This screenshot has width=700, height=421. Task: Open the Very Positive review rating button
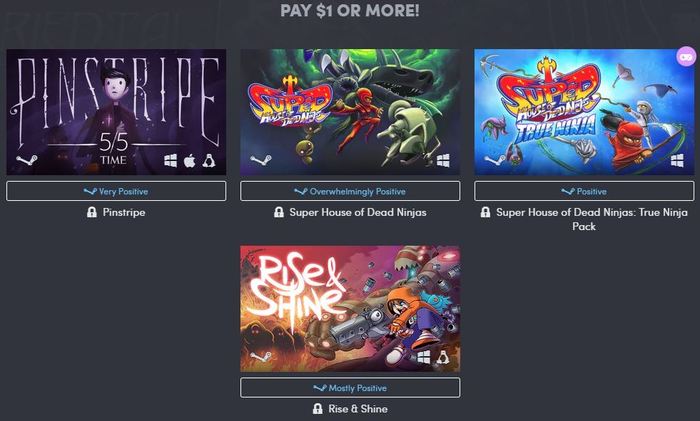[x=116, y=191]
